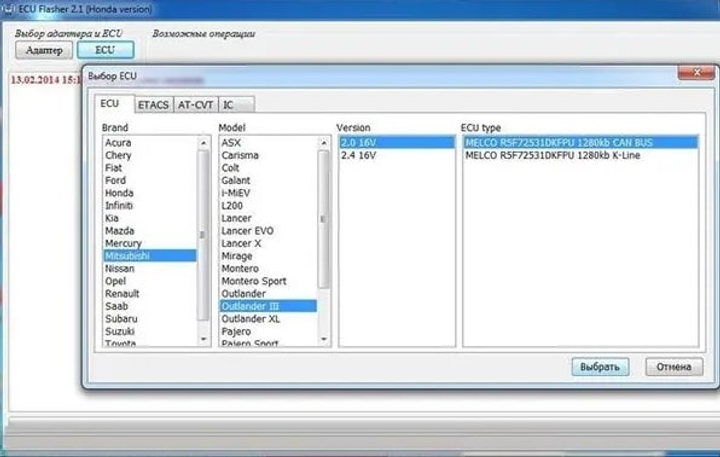This screenshot has height=457, width=720.
Task: Select Lancer EVO model
Action: [268, 231]
